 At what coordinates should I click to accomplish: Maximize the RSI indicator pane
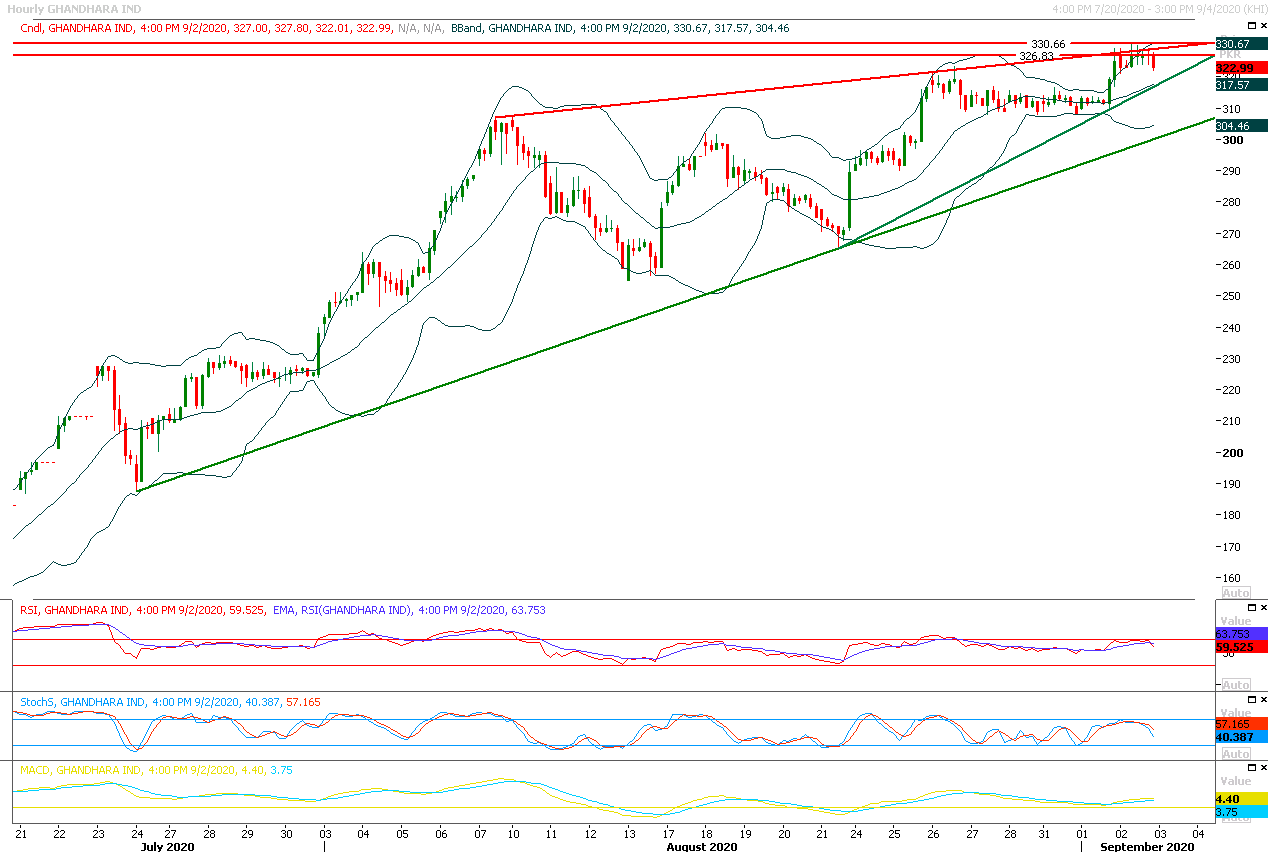1251,607
